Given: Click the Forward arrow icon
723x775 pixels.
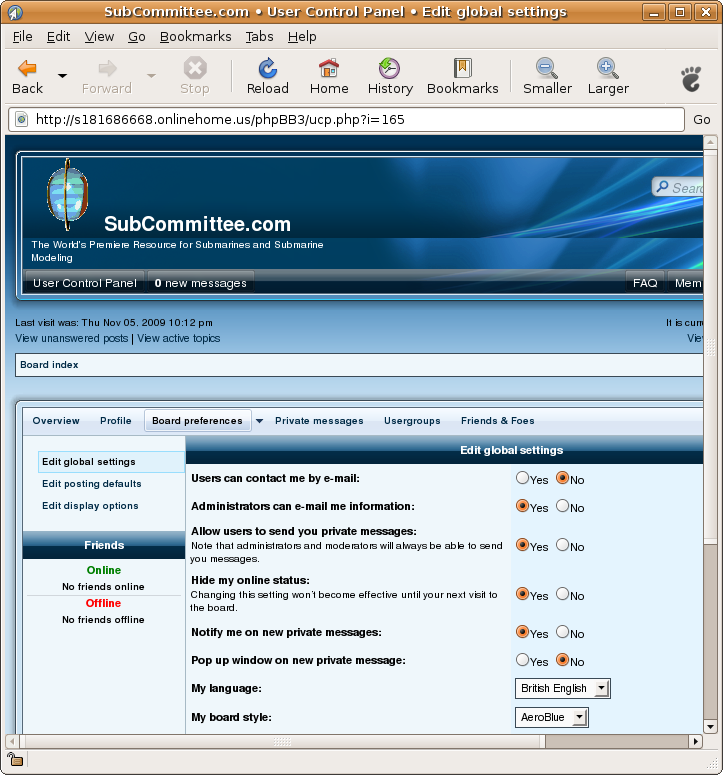Looking at the screenshot, I should (107, 68).
